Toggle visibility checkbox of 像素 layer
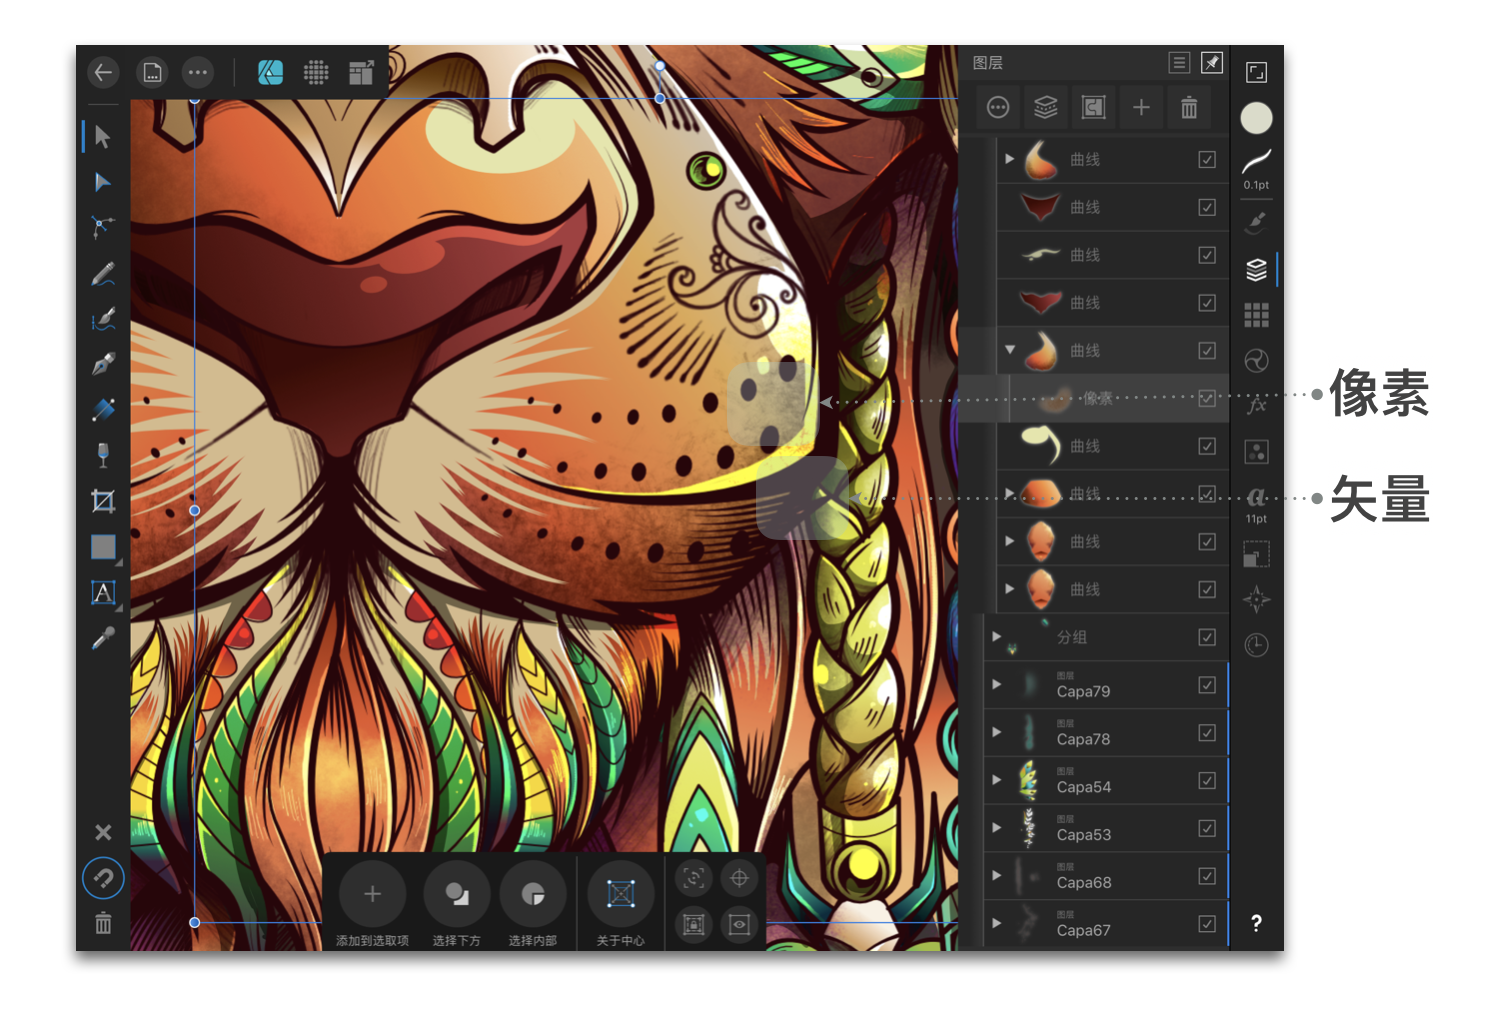The image size is (1492, 1010). click(x=1207, y=398)
